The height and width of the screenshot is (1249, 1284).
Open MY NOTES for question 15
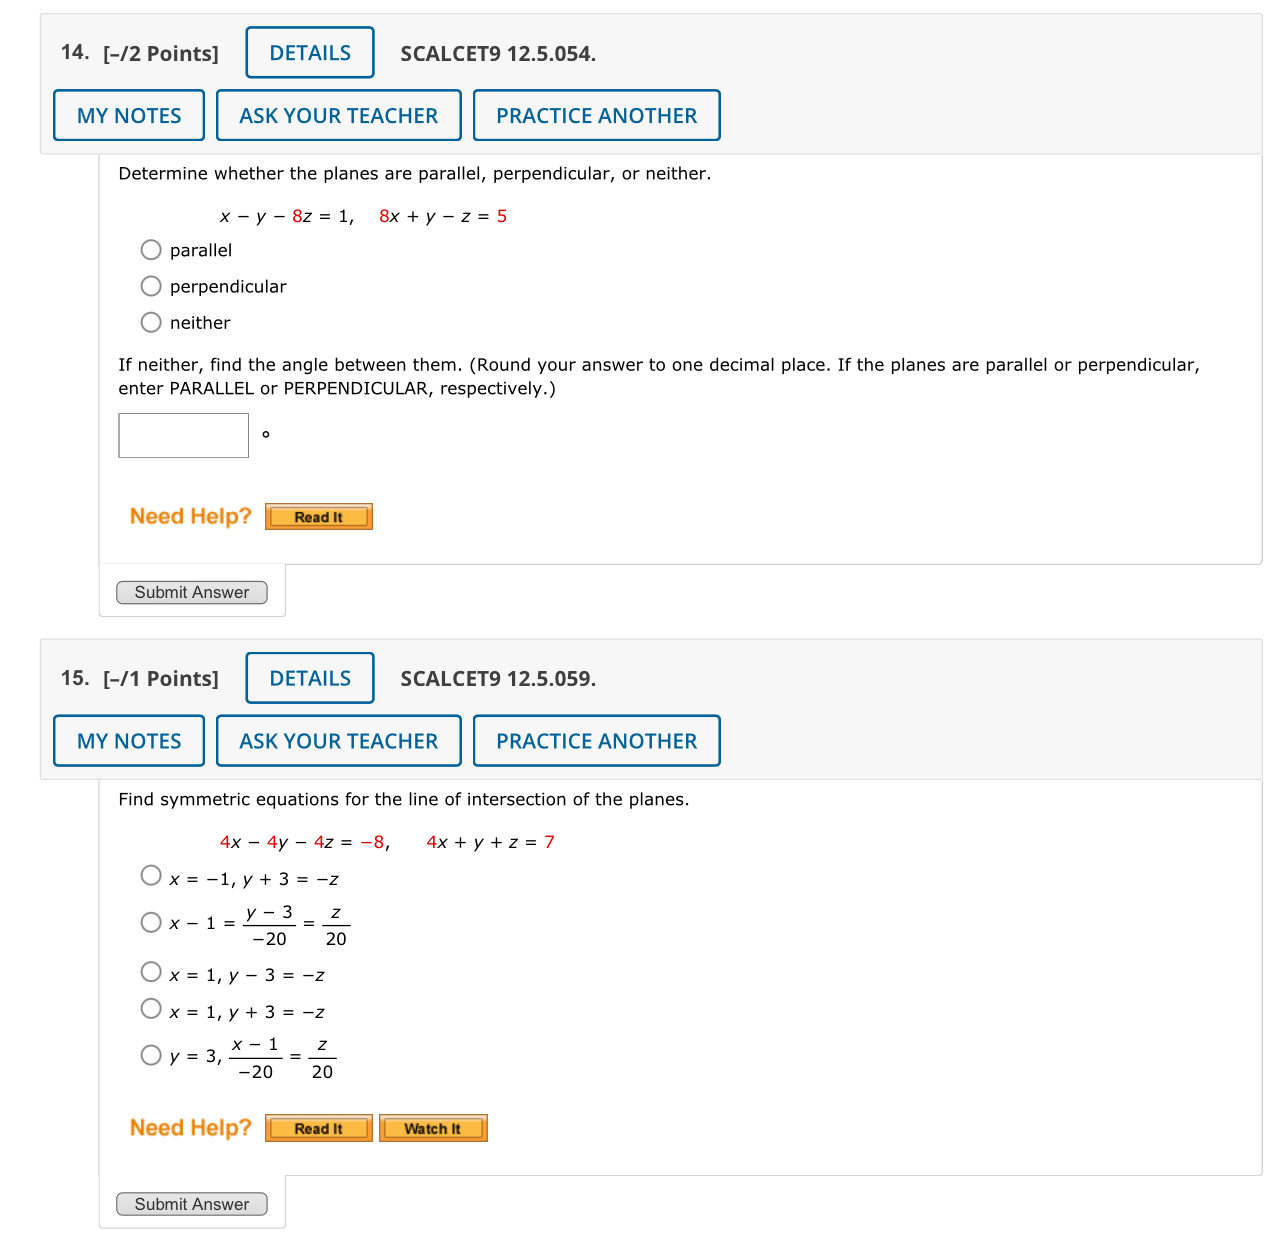128,740
